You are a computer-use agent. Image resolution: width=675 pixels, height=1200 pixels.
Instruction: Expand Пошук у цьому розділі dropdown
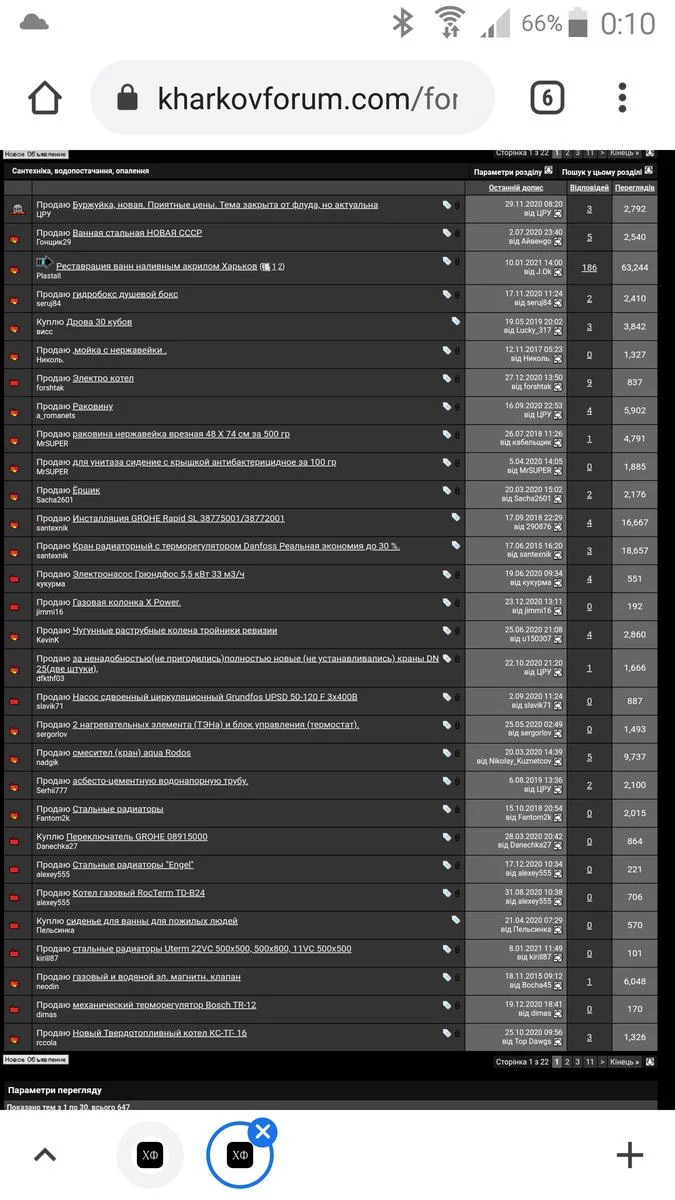click(651, 171)
